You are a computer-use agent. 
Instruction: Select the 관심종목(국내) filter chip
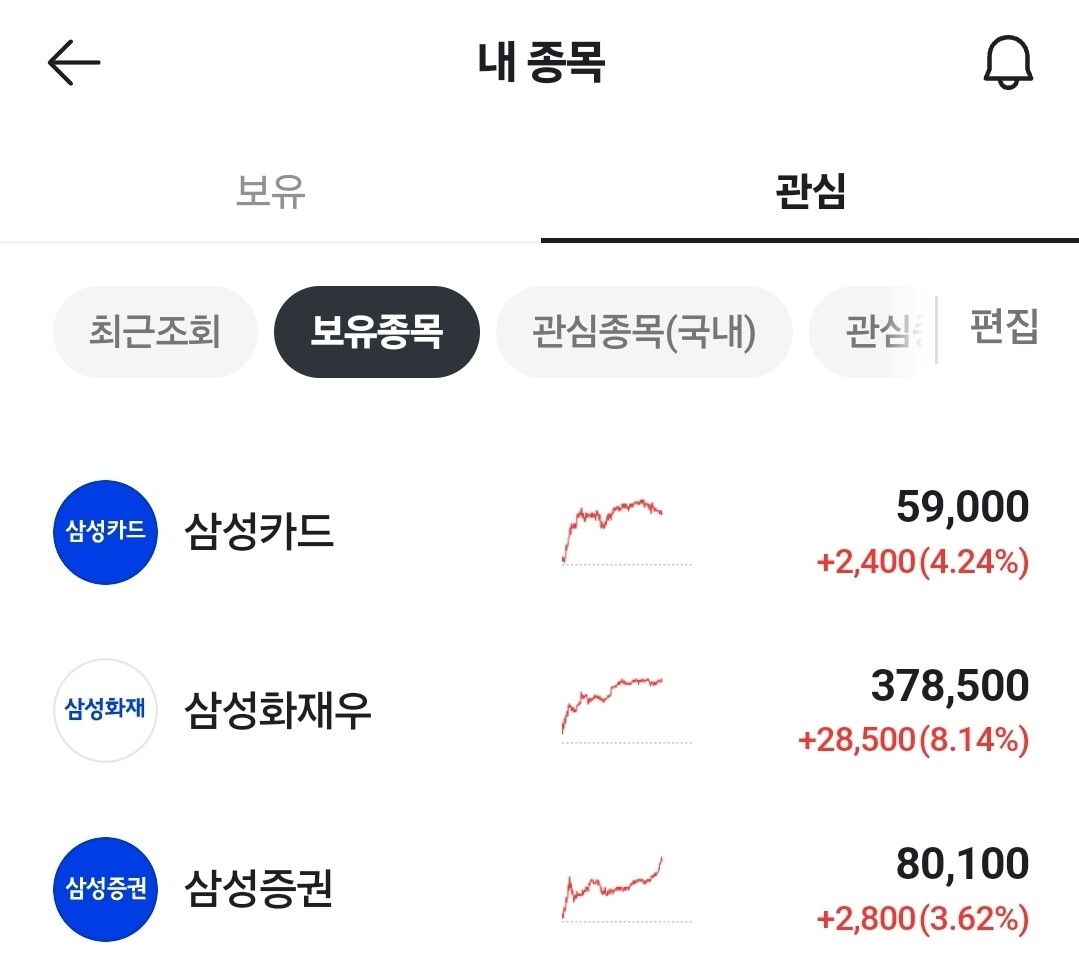pos(644,332)
